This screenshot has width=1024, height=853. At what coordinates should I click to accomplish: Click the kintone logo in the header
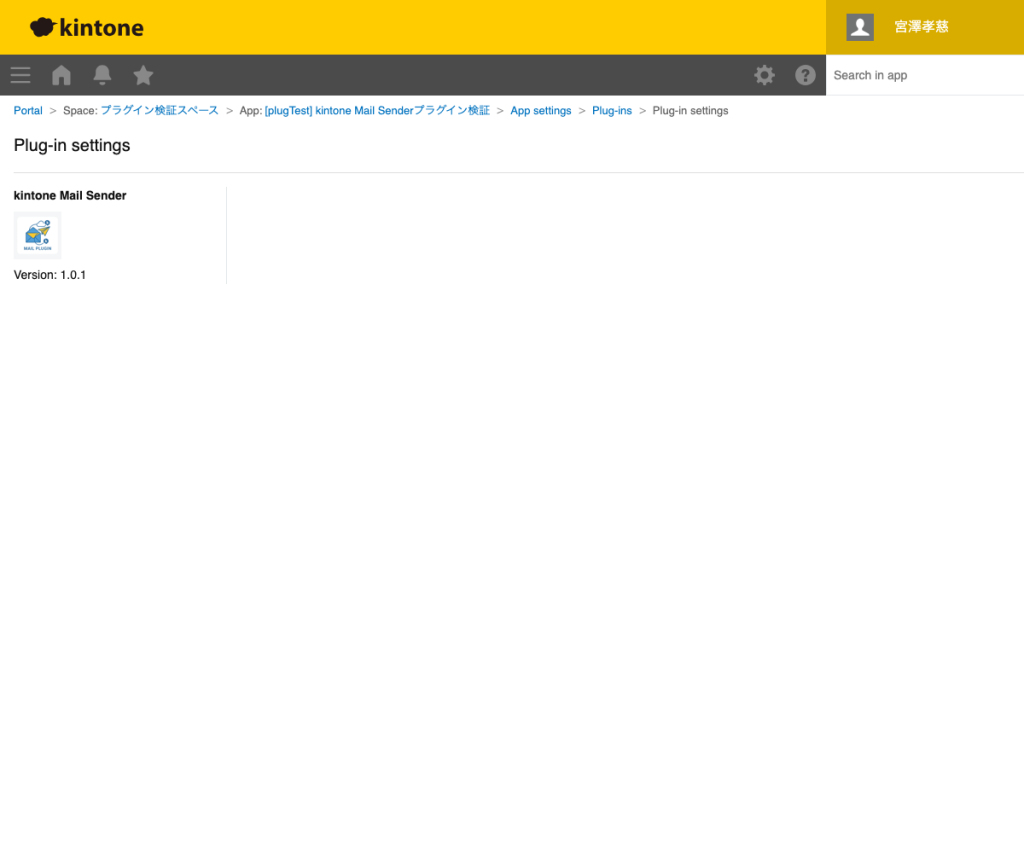(x=86, y=27)
